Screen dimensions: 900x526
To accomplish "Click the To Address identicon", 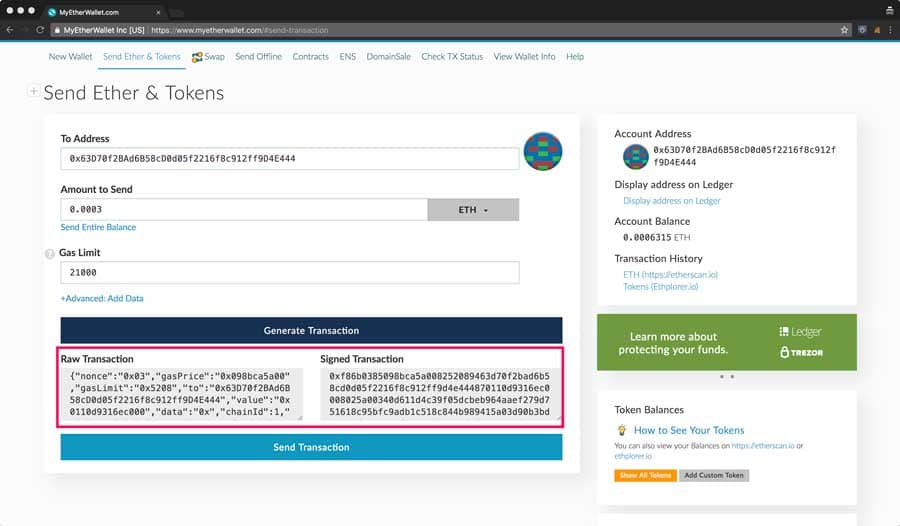I will click(x=543, y=152).
